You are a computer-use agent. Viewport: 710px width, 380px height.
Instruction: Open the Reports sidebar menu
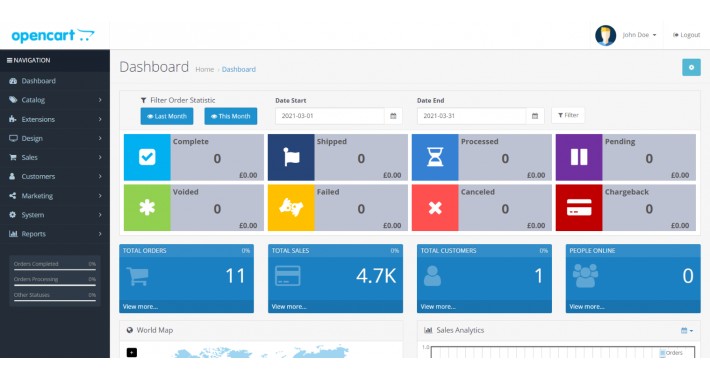coord(55,234)
